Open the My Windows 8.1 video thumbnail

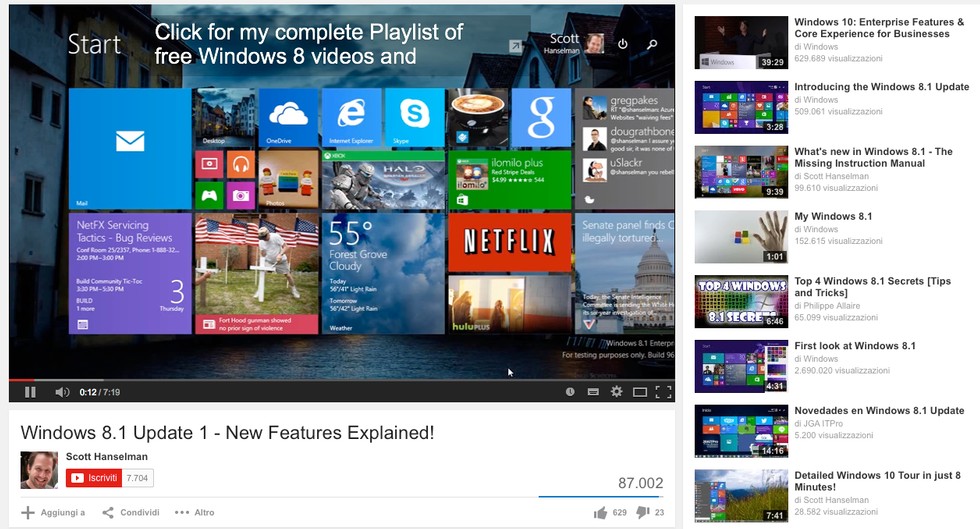tap(741, 236)
